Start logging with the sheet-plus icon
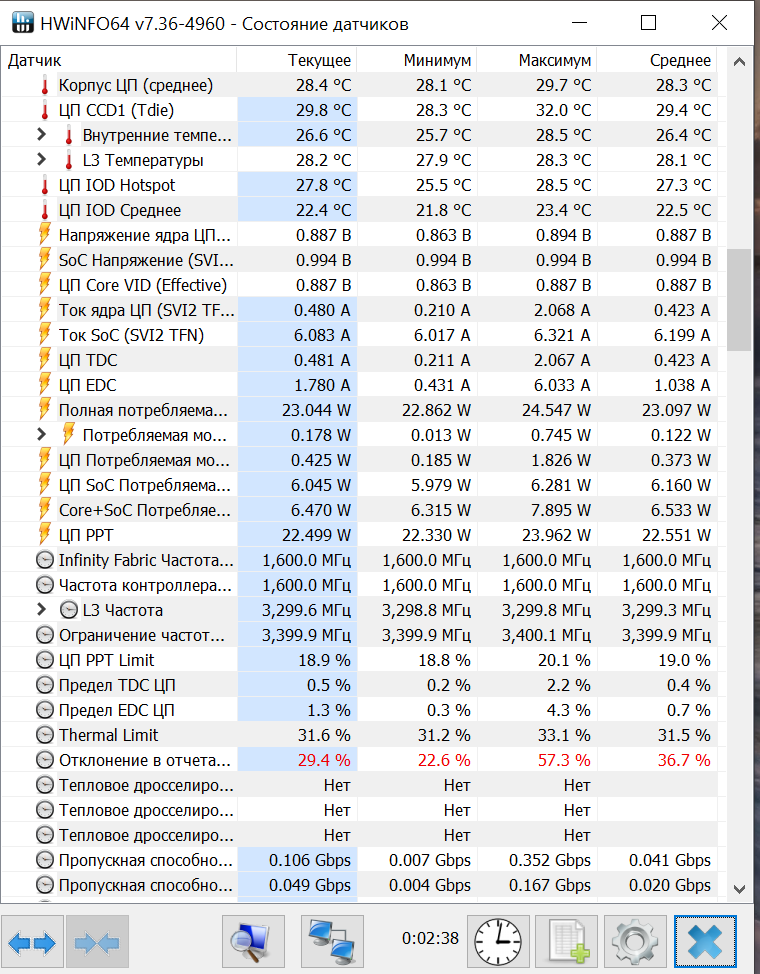Viewport: 760px width, 974px height. (566, 941)
